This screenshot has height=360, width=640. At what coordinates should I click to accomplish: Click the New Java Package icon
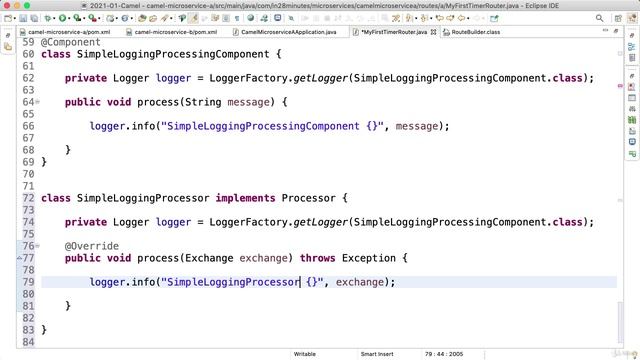111,18
